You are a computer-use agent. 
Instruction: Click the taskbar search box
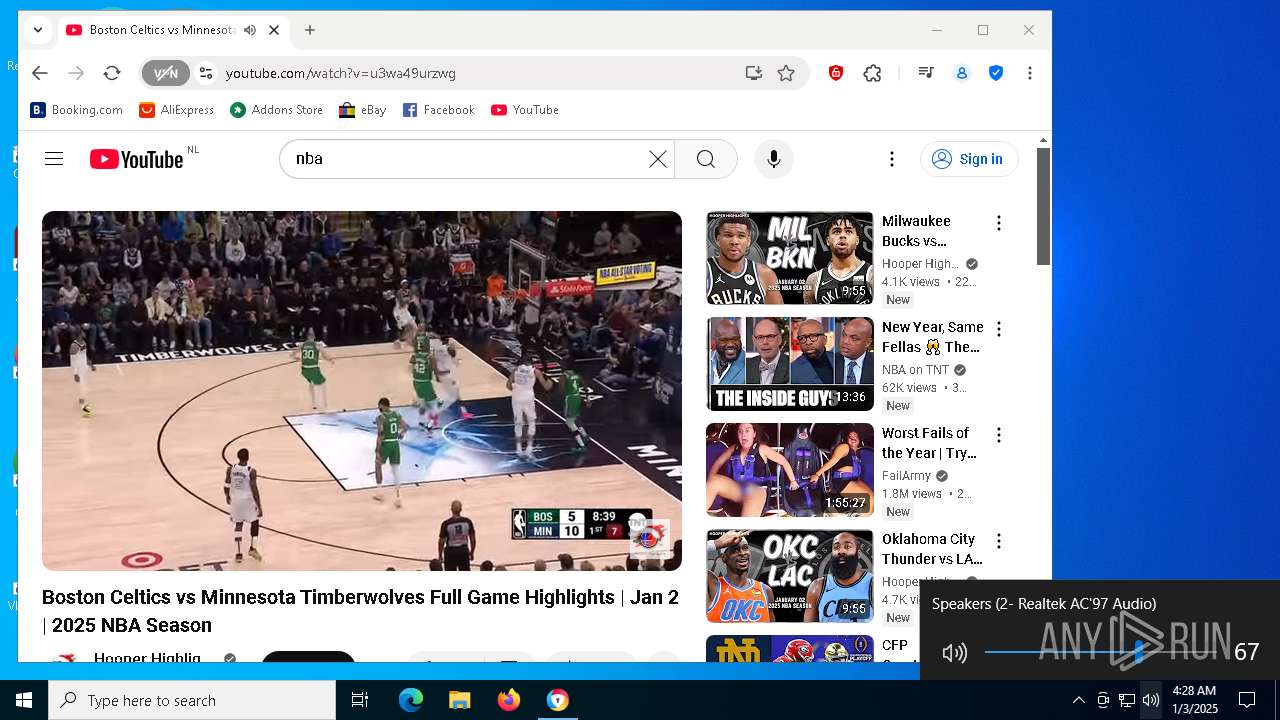pos(192,700)
